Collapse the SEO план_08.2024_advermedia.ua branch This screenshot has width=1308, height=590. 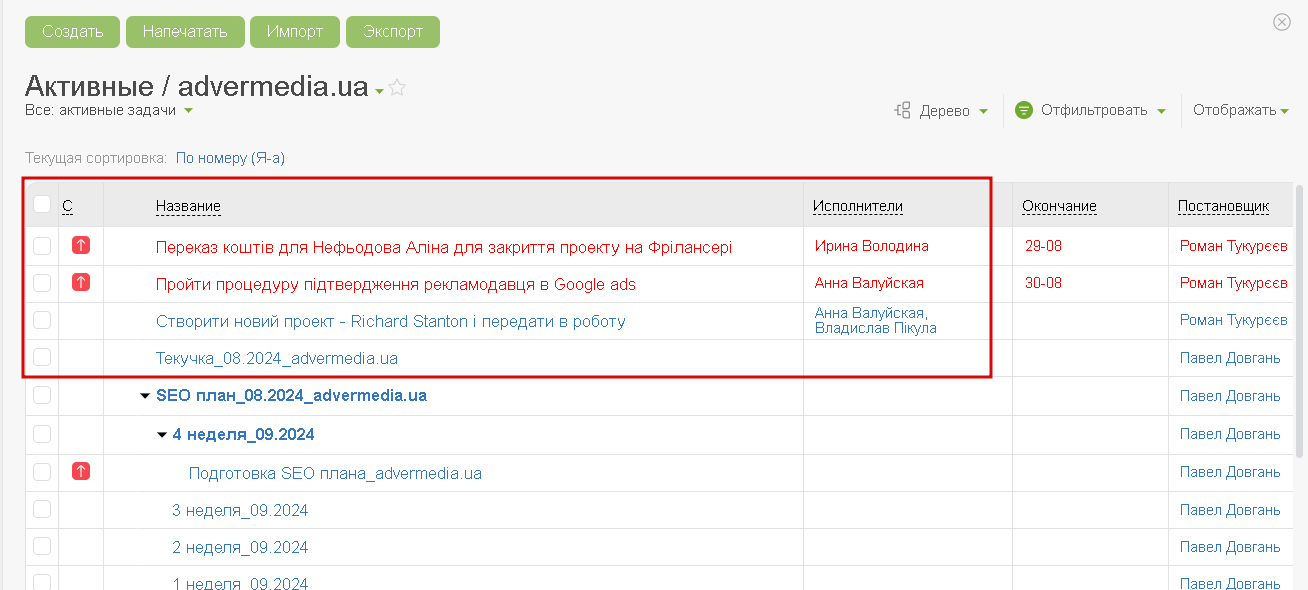[x=145, y=396]
